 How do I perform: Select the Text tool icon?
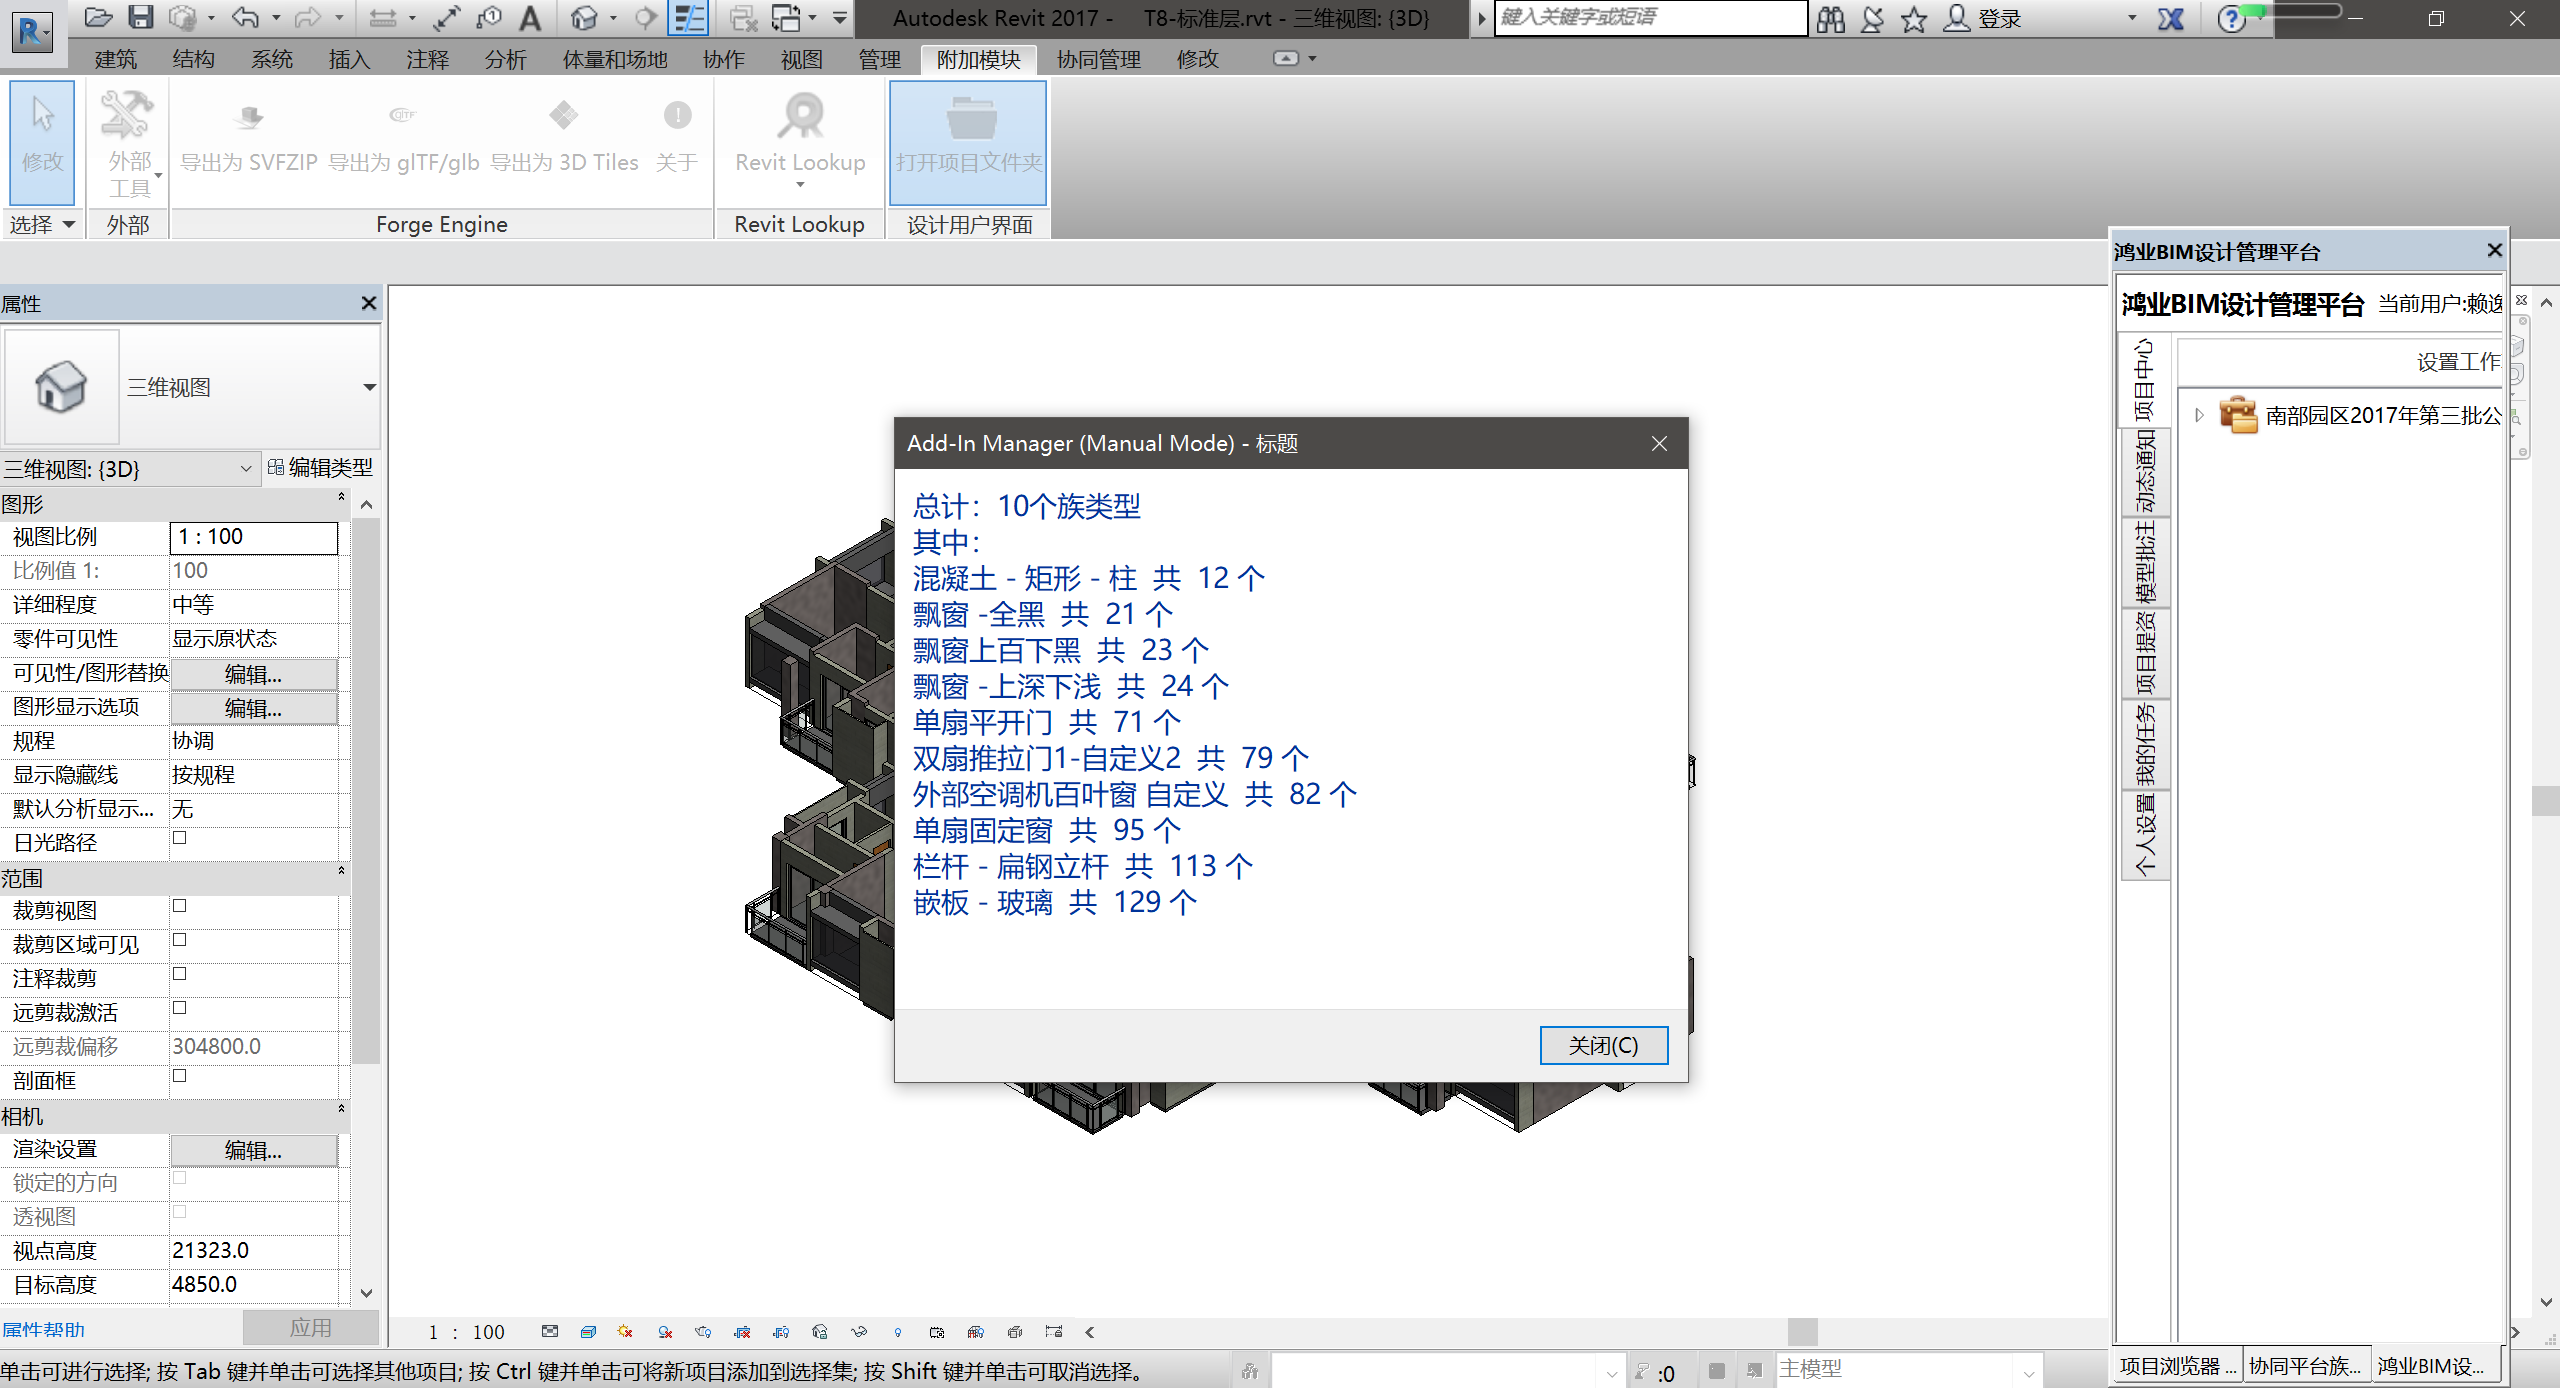[x=530, y=17]
